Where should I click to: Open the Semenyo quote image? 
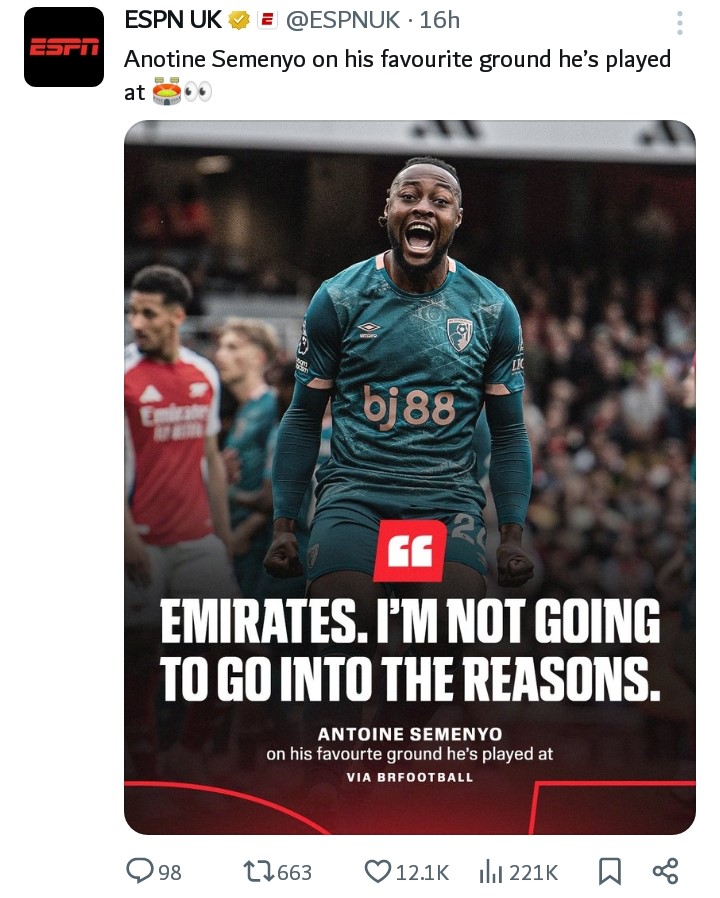[x=410, y=477]
